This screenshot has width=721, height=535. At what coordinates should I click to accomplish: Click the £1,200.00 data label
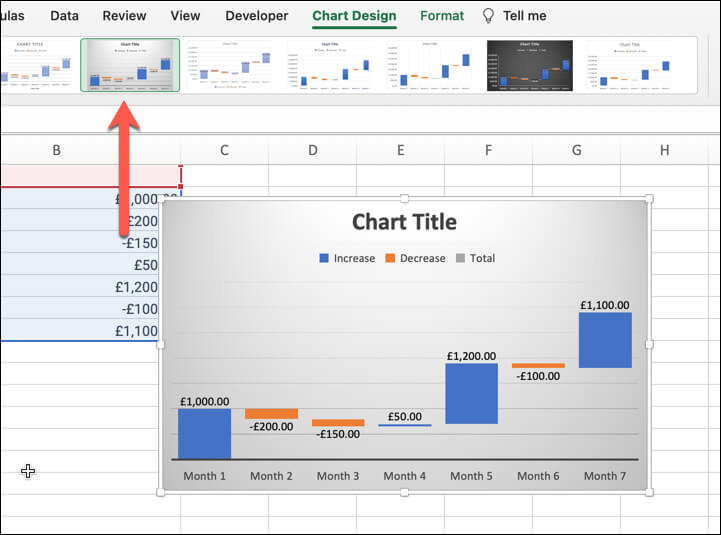471,356
